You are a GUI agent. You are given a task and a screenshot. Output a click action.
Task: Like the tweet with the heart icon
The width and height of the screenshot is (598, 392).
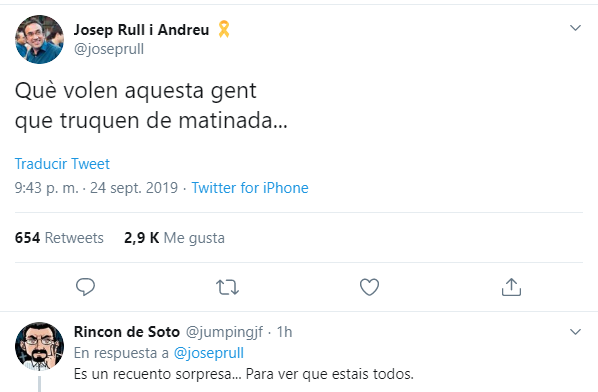coord(370,287)
